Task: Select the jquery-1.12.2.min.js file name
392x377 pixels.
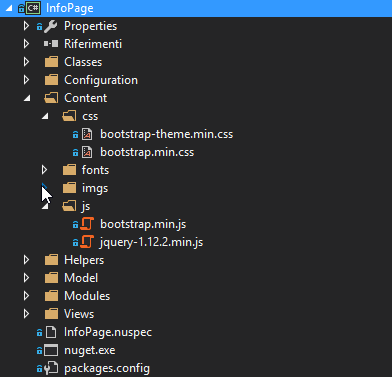Action: 151,242
